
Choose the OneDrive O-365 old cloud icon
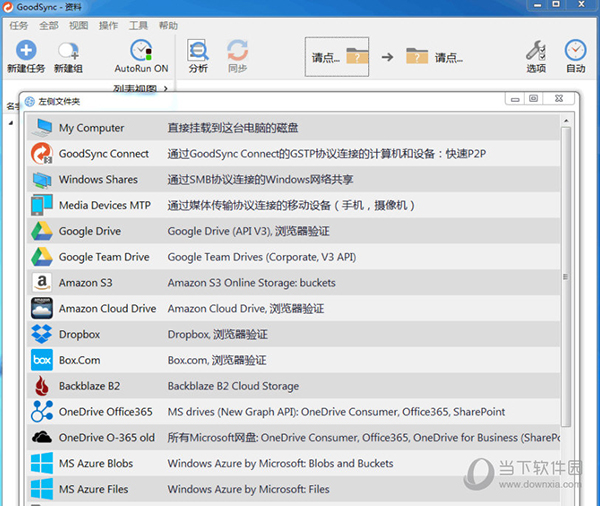(x=42, y=437)
